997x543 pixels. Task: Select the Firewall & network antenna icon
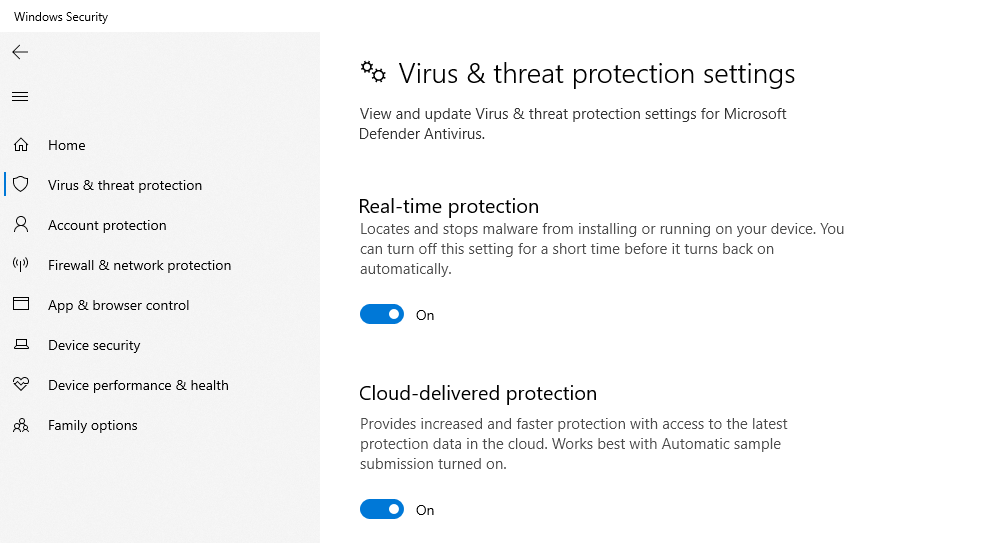21,265
